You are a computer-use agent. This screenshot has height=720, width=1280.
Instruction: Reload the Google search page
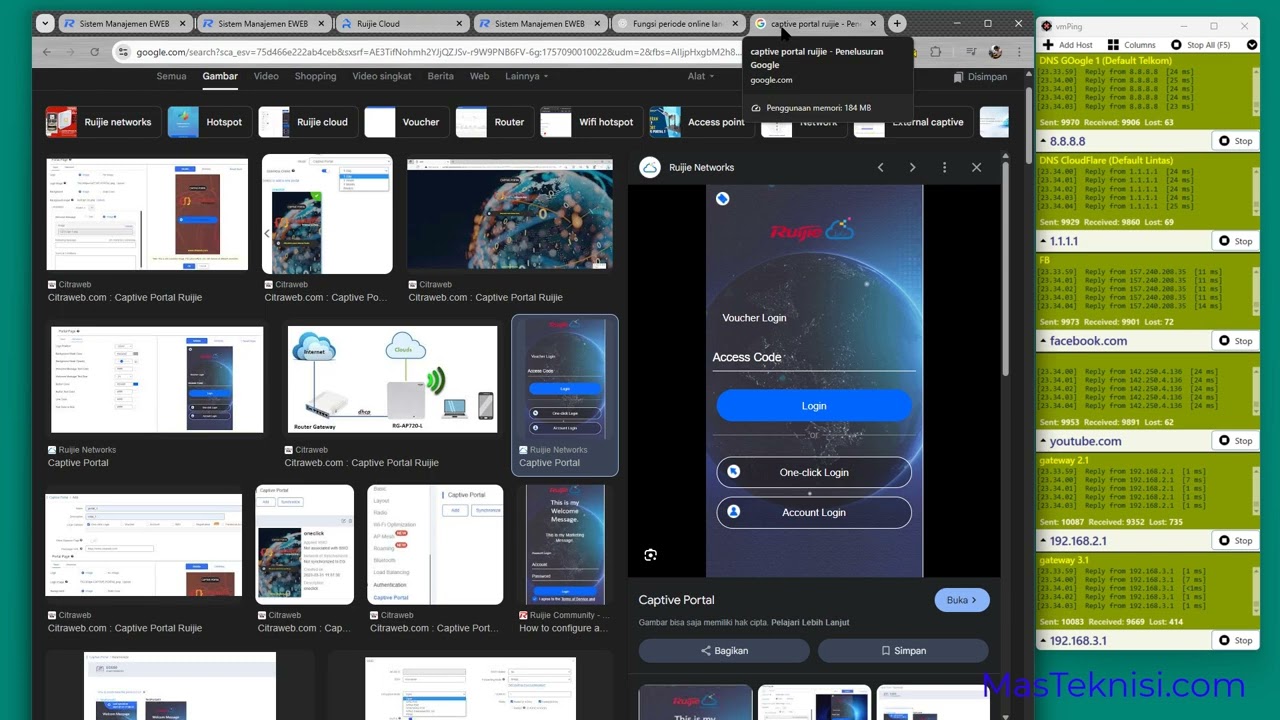[94, 52]
